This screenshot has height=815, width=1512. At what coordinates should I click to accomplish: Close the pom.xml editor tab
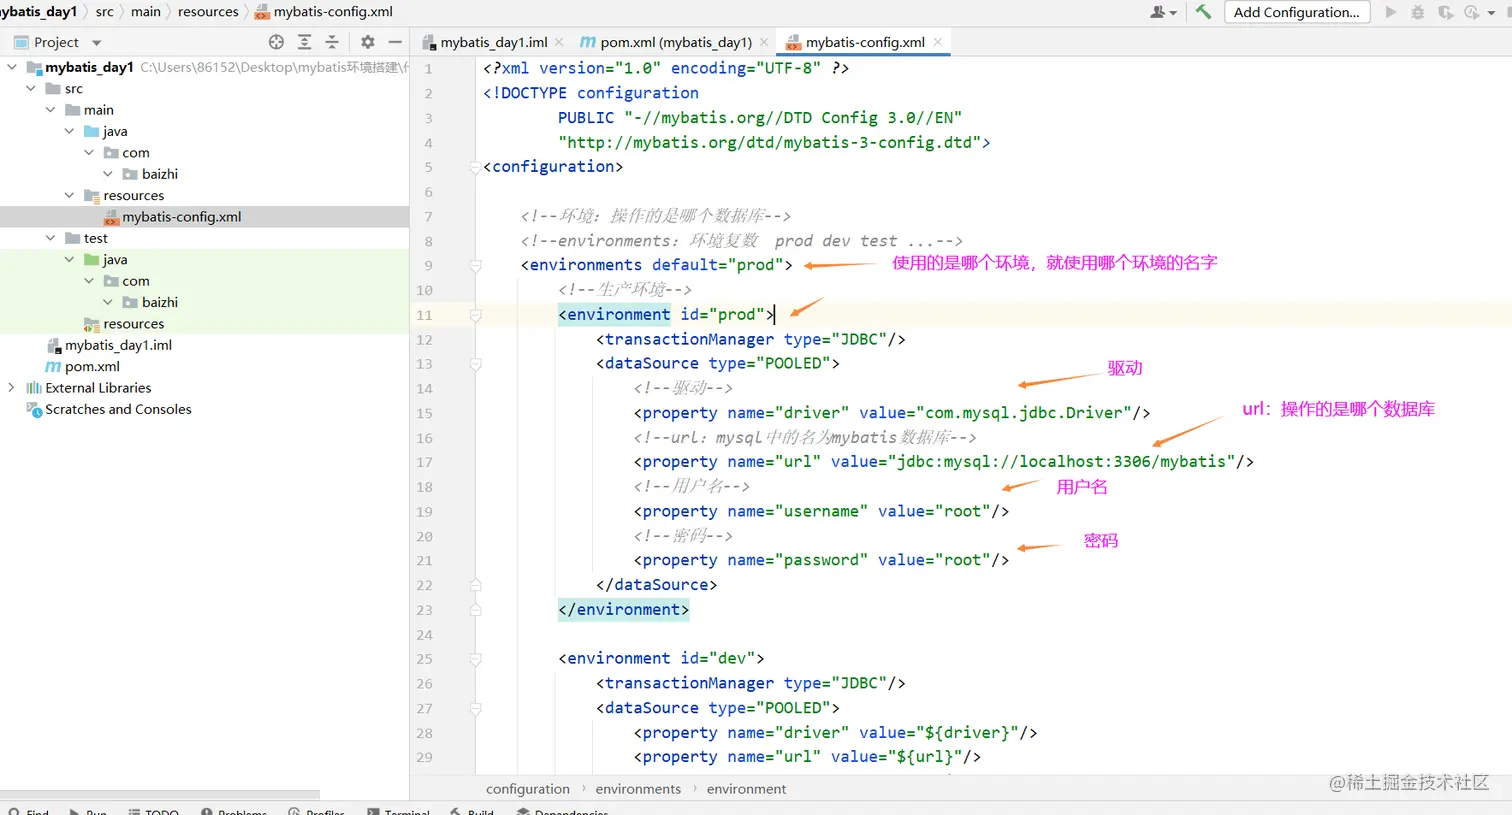tap(764, 42)
